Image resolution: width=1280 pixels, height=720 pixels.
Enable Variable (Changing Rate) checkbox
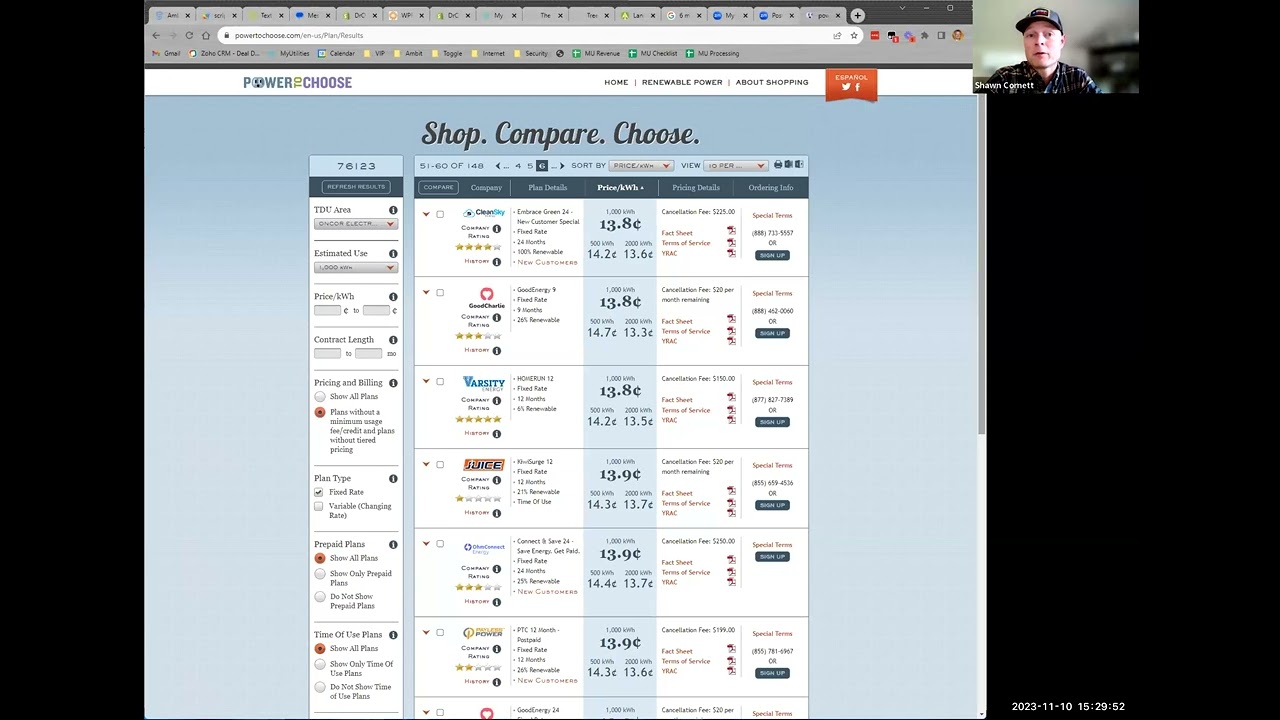(x=319, y=506)
